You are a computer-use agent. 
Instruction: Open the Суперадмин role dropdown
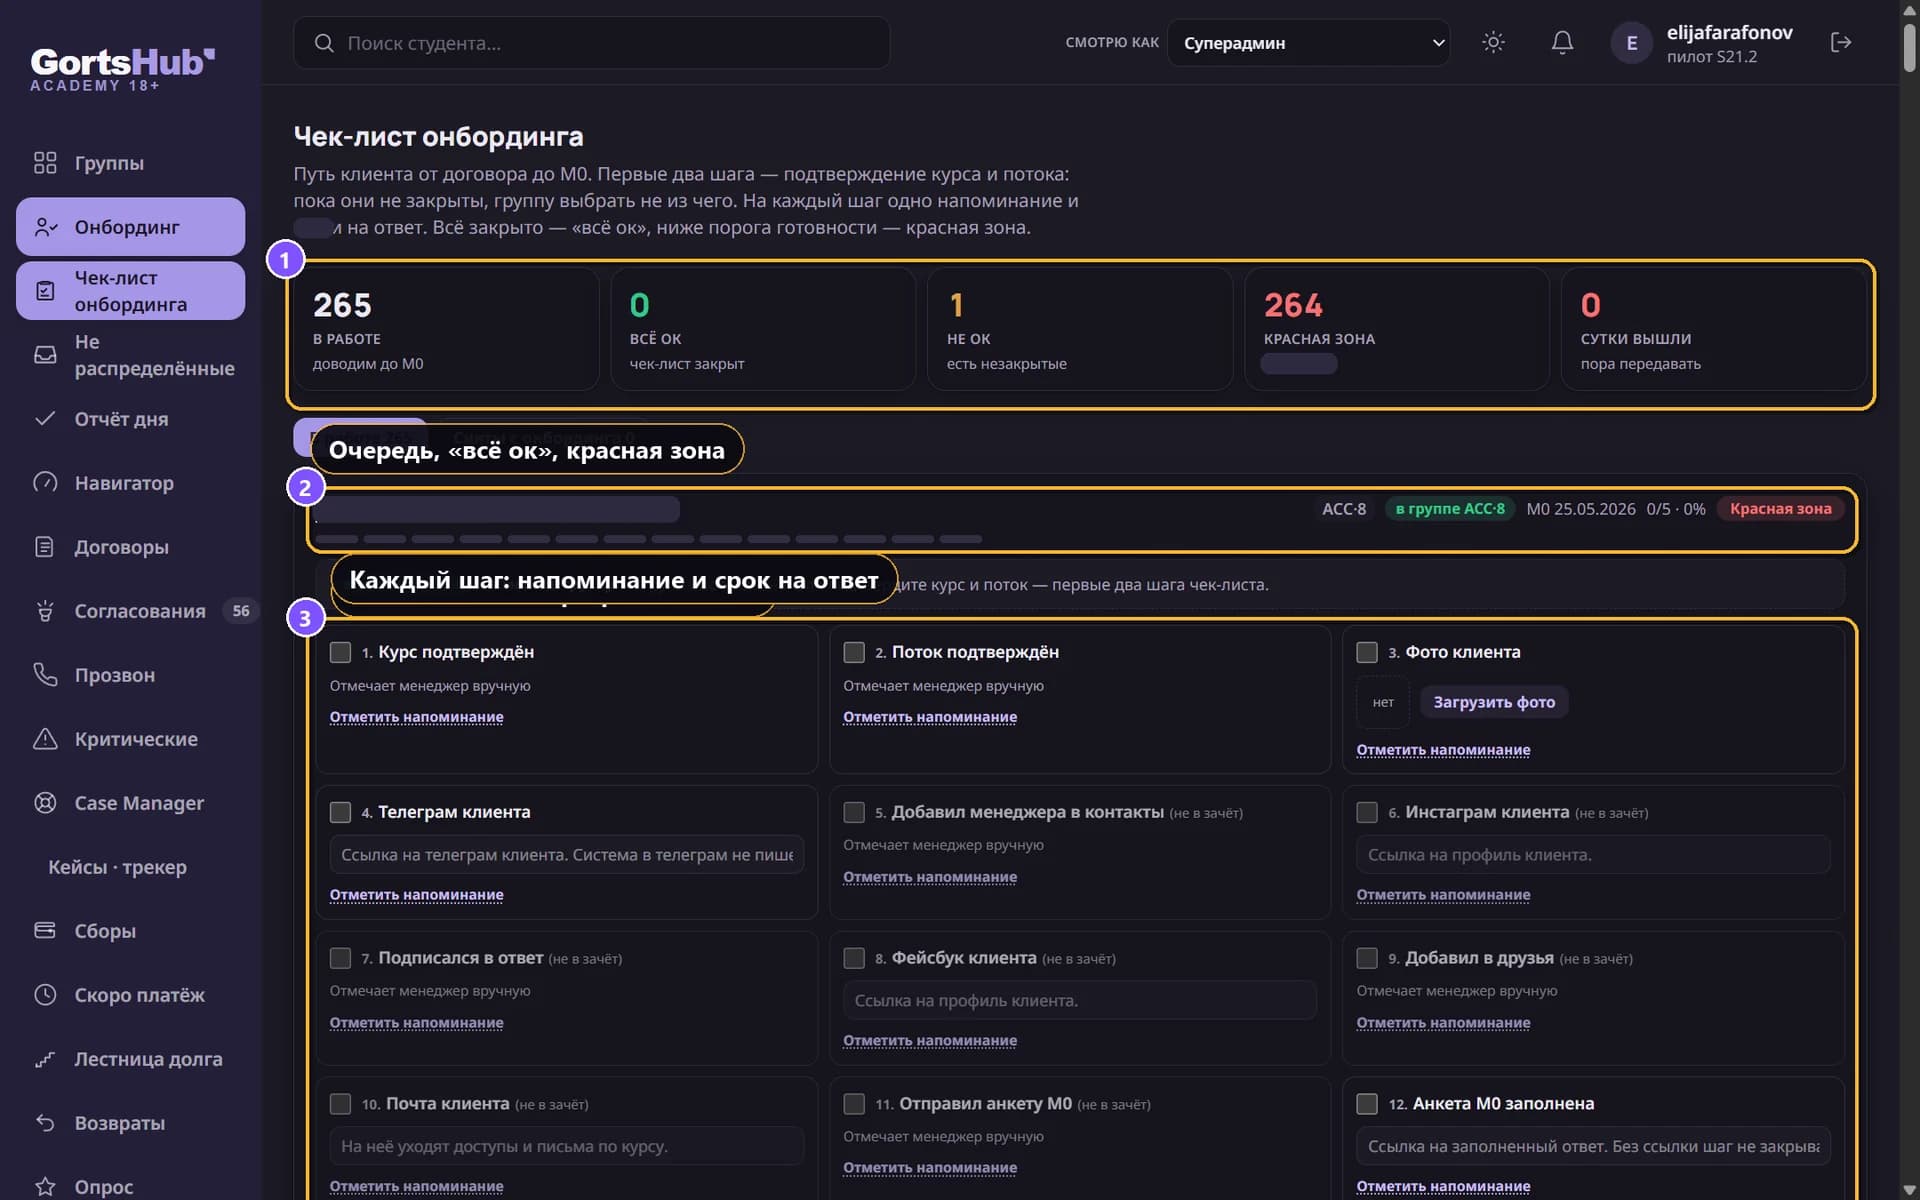point(1308,43)
